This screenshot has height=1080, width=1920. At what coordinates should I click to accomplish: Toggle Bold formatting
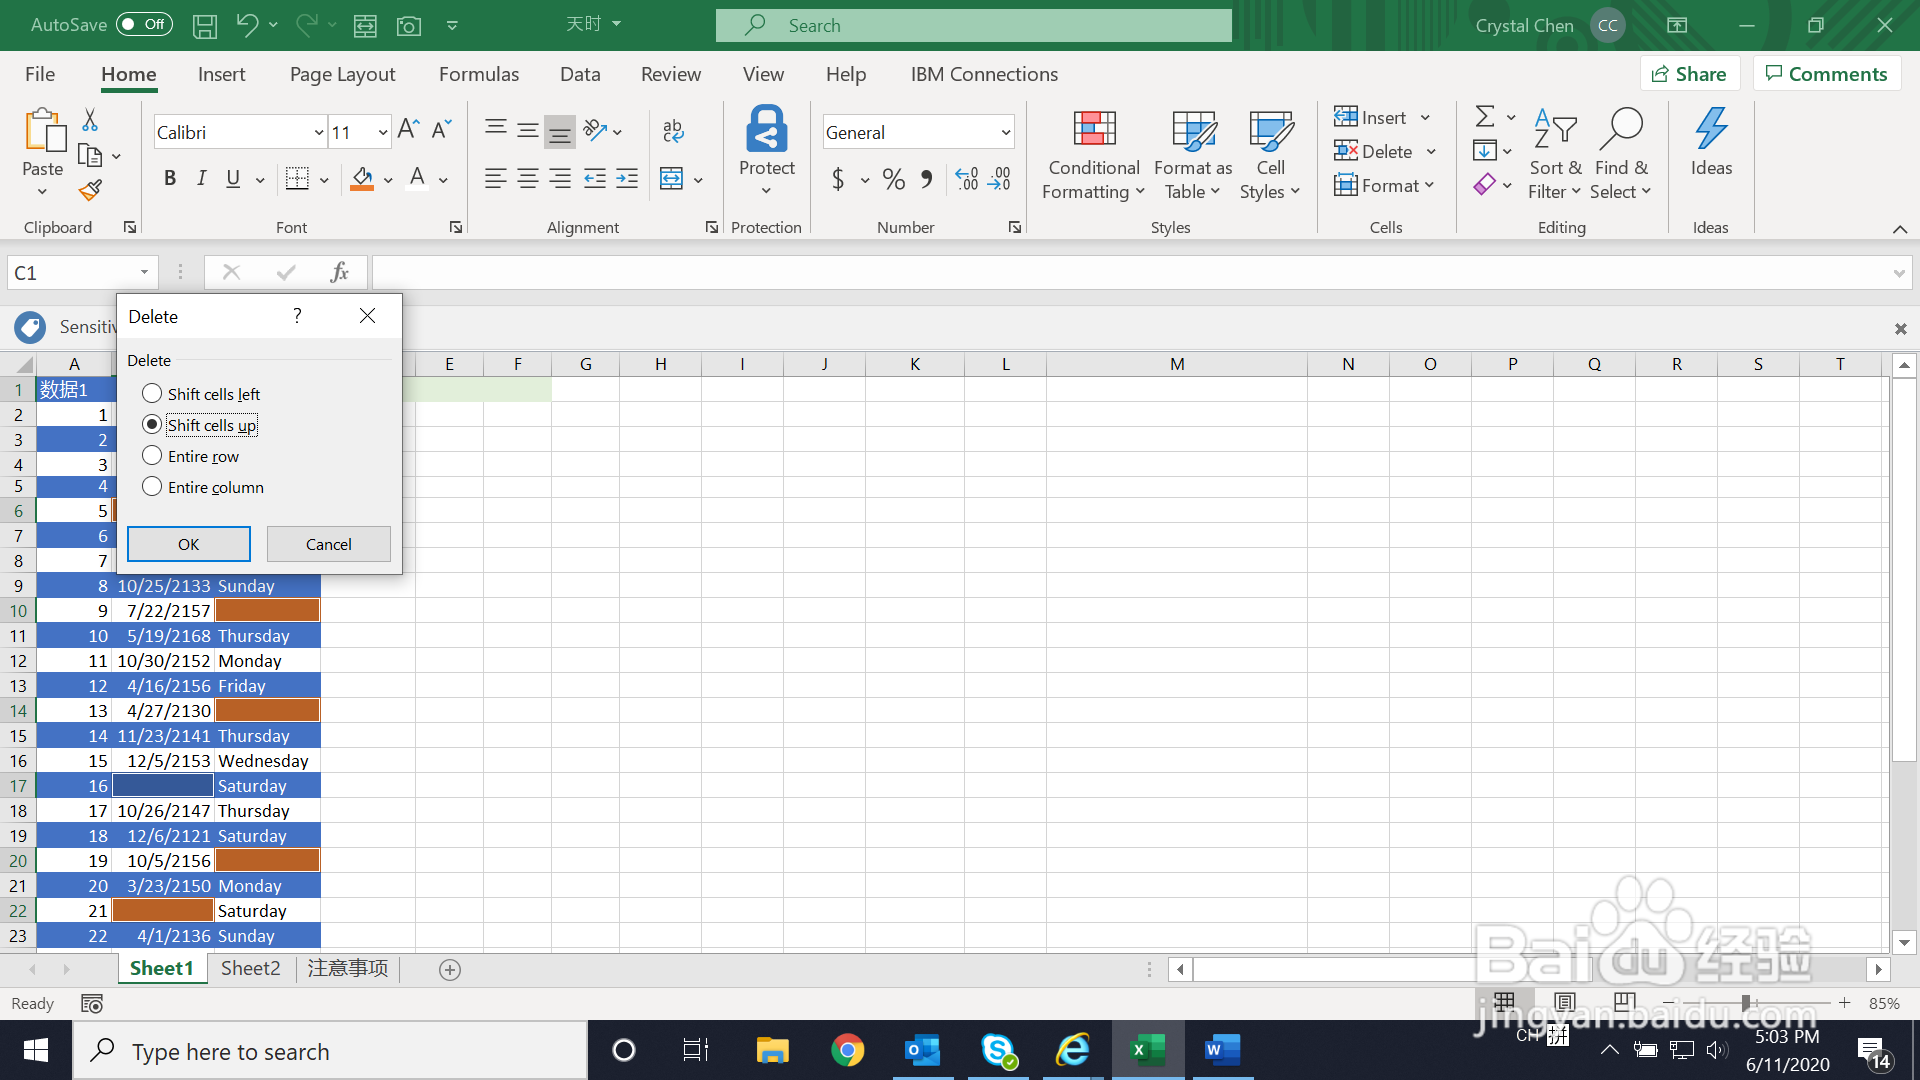point(170,178)
